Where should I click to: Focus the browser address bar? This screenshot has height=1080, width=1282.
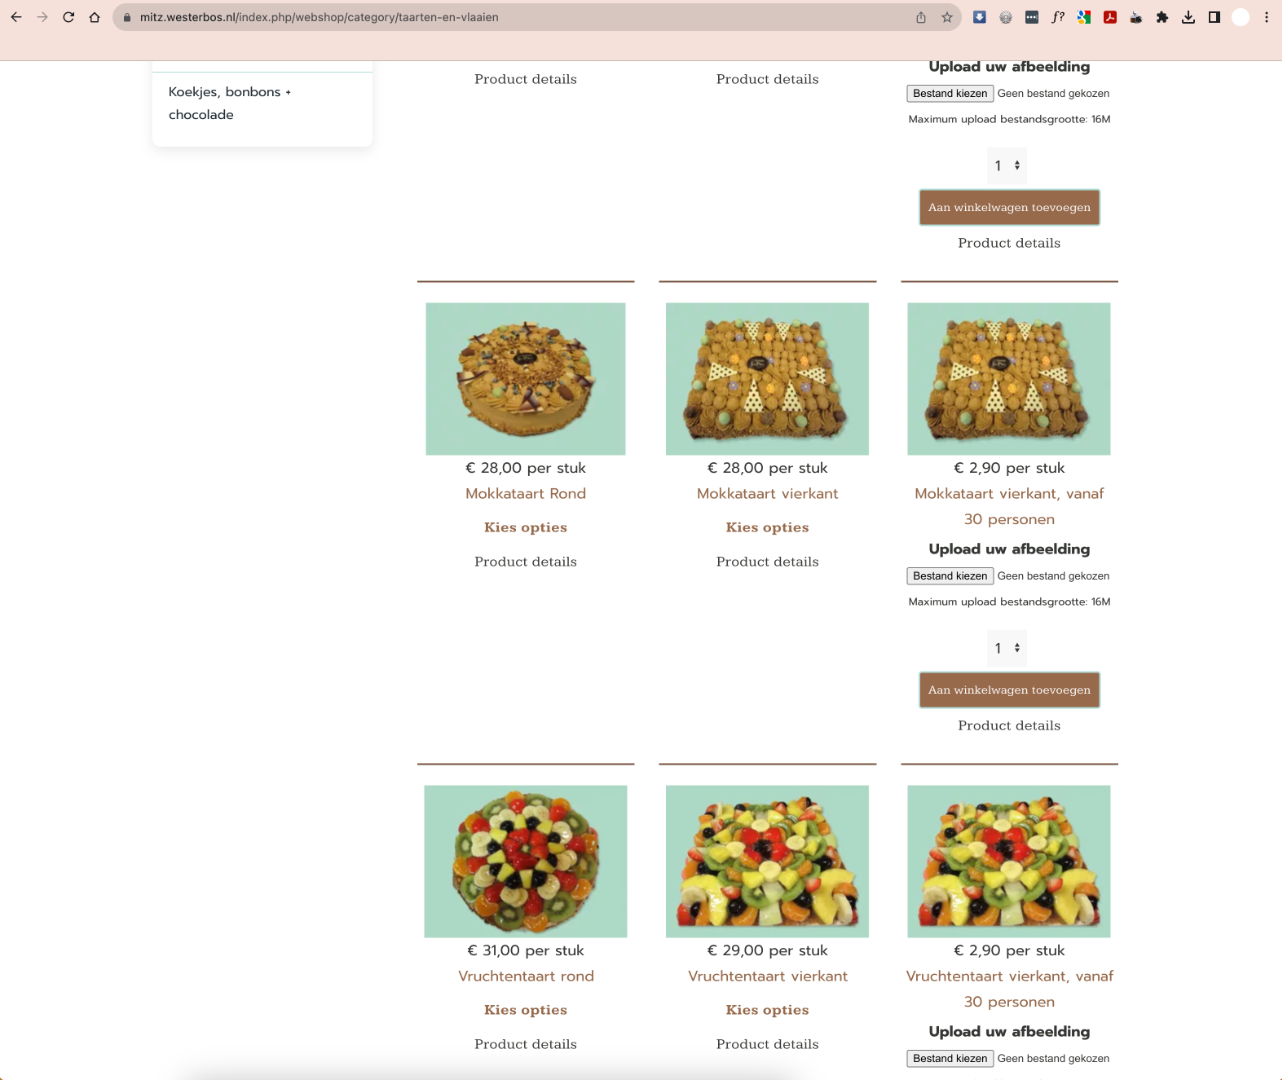520,17
